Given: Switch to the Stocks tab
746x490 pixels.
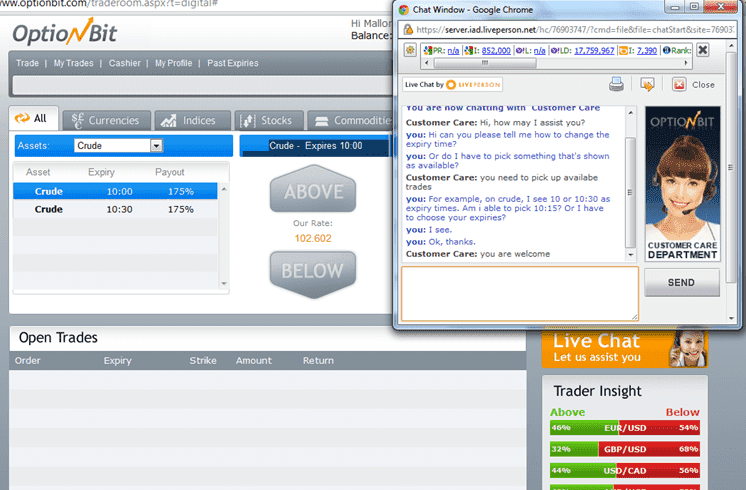Looking at the screenshot, I should point(269,120).
